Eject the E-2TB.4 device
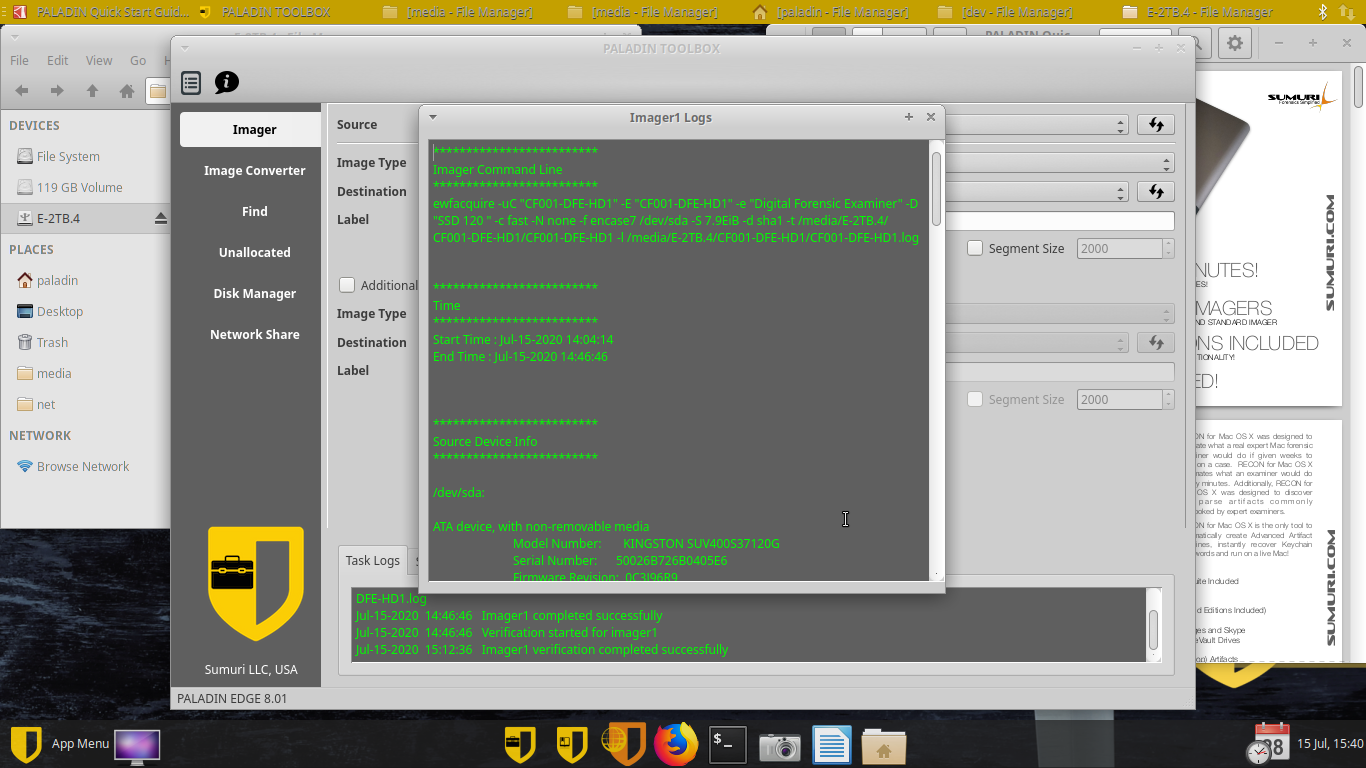 (x=159, y=217)
